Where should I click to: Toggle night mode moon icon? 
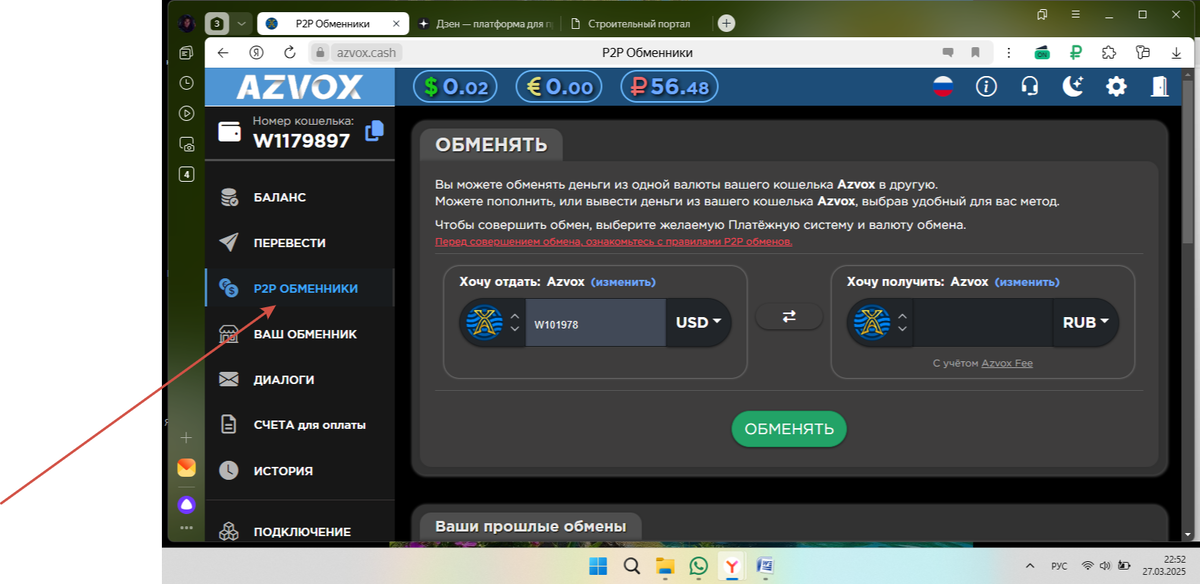(1073, 87)
